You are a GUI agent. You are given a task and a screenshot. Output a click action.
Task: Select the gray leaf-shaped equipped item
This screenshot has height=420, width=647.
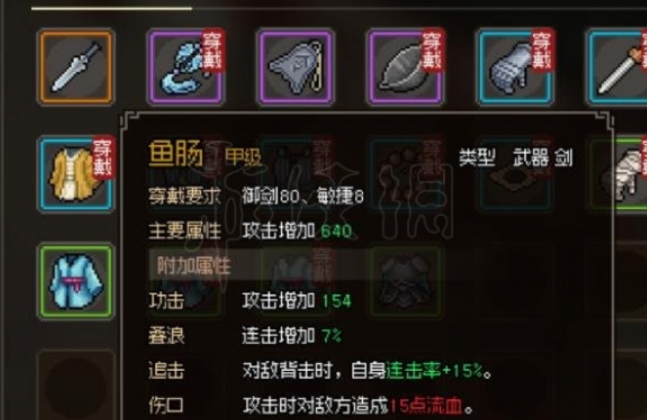(x=406, y=67)
